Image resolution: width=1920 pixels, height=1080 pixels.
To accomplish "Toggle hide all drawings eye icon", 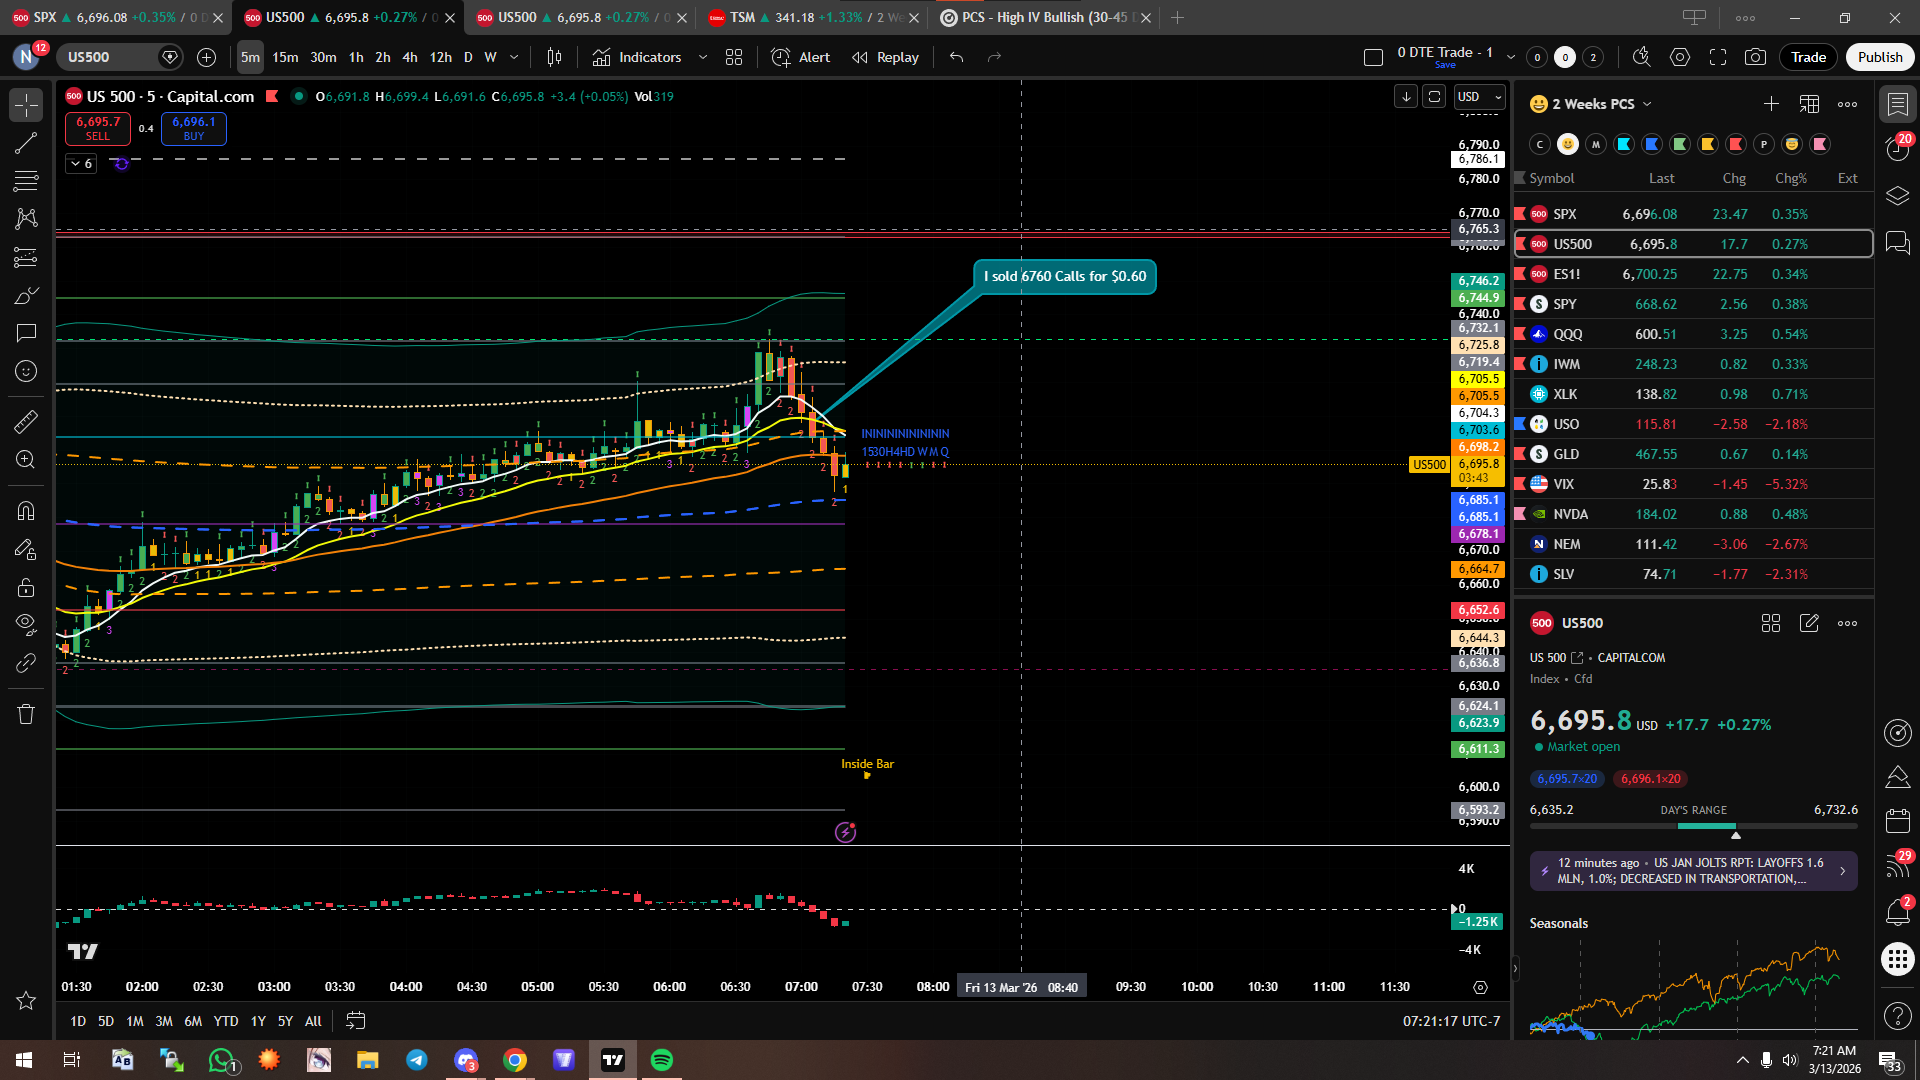I will click(x=26, y=624).
